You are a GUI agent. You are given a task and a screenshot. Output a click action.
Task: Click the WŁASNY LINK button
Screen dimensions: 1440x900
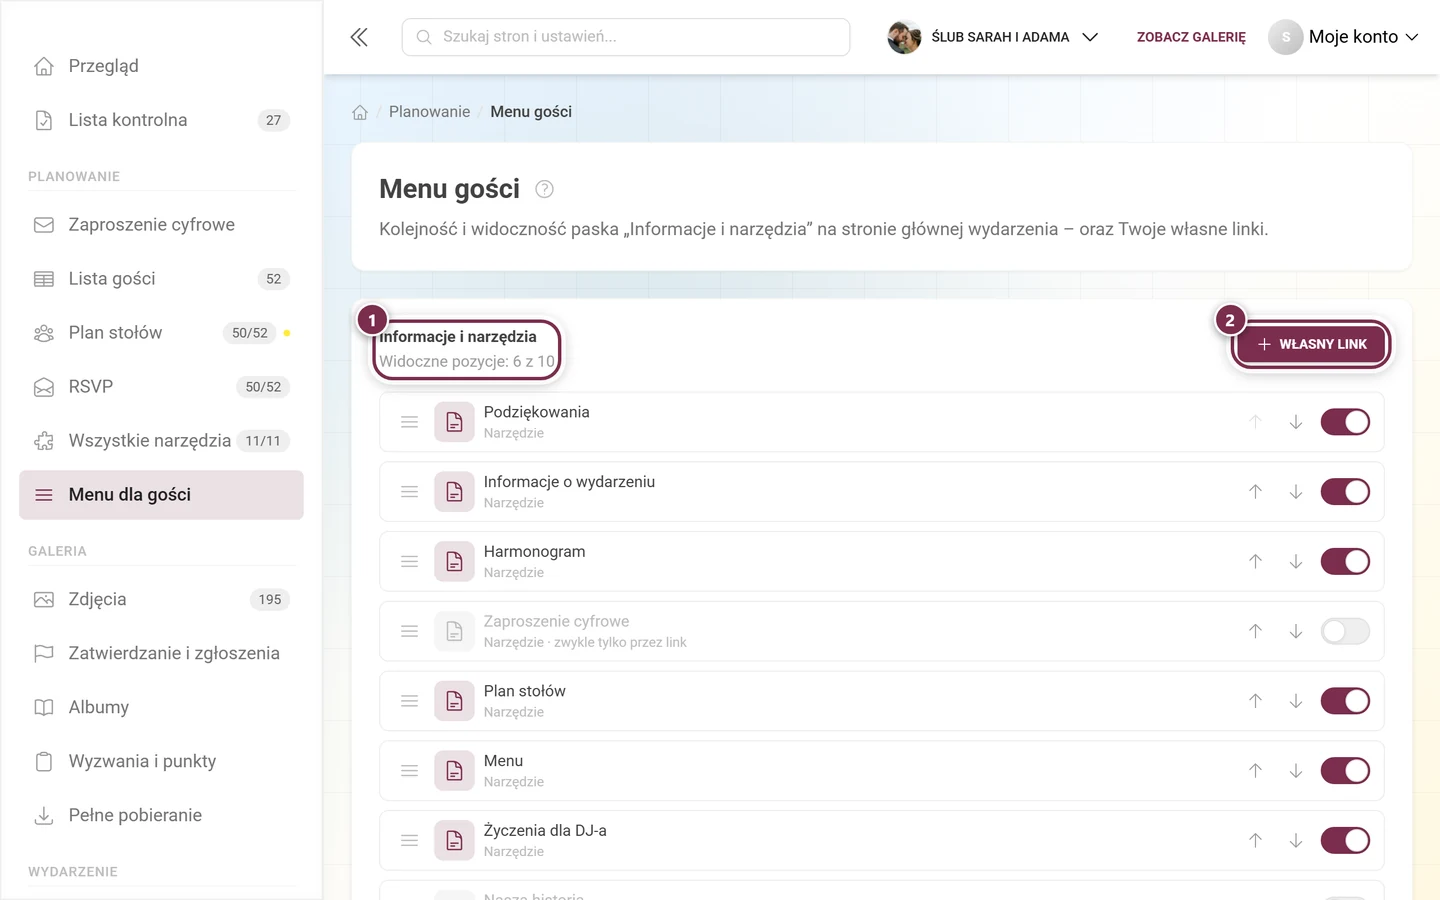coord(1310,344)
